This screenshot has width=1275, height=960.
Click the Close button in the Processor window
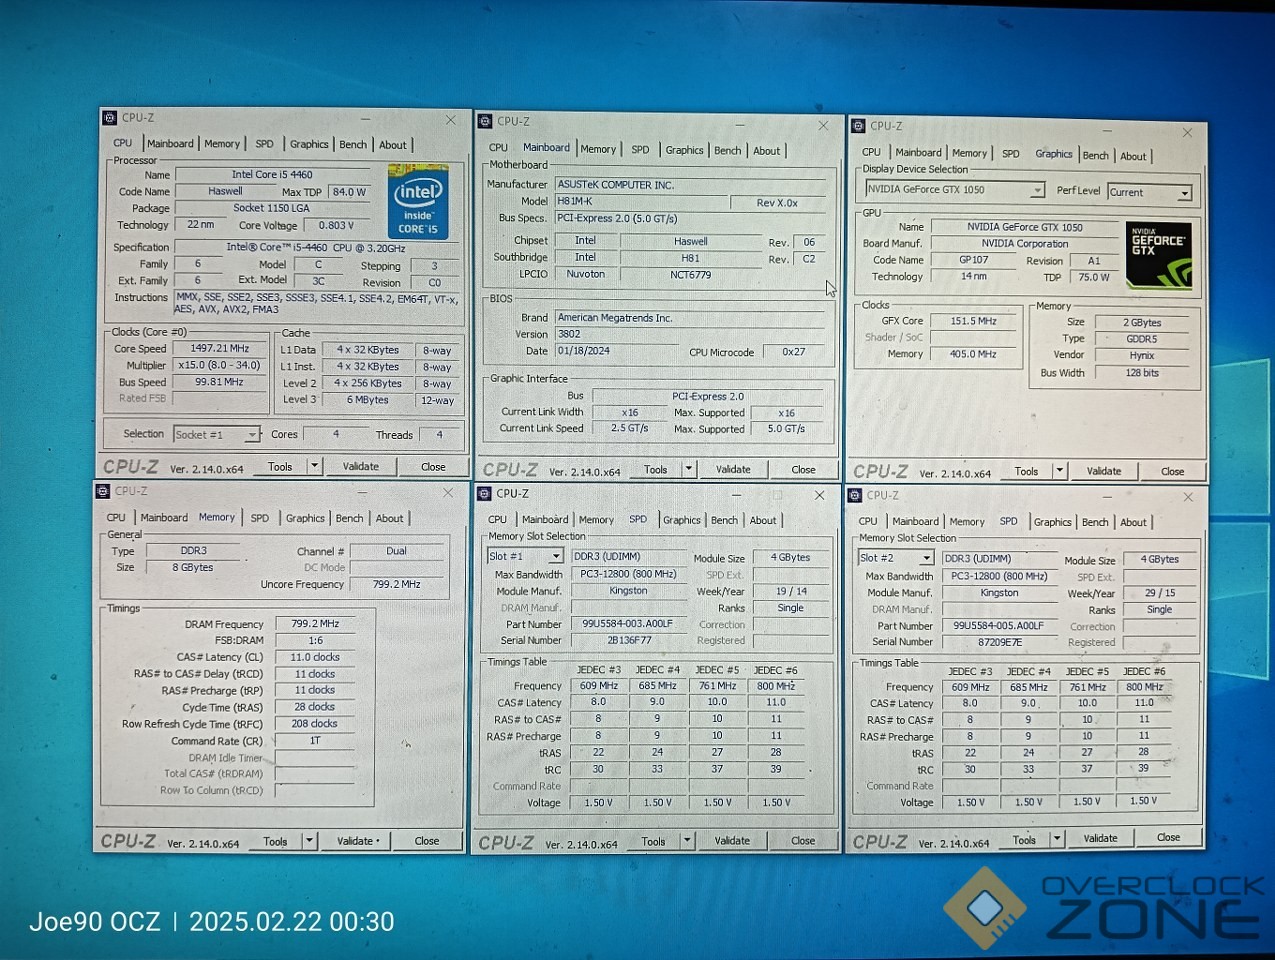point(433,467)
